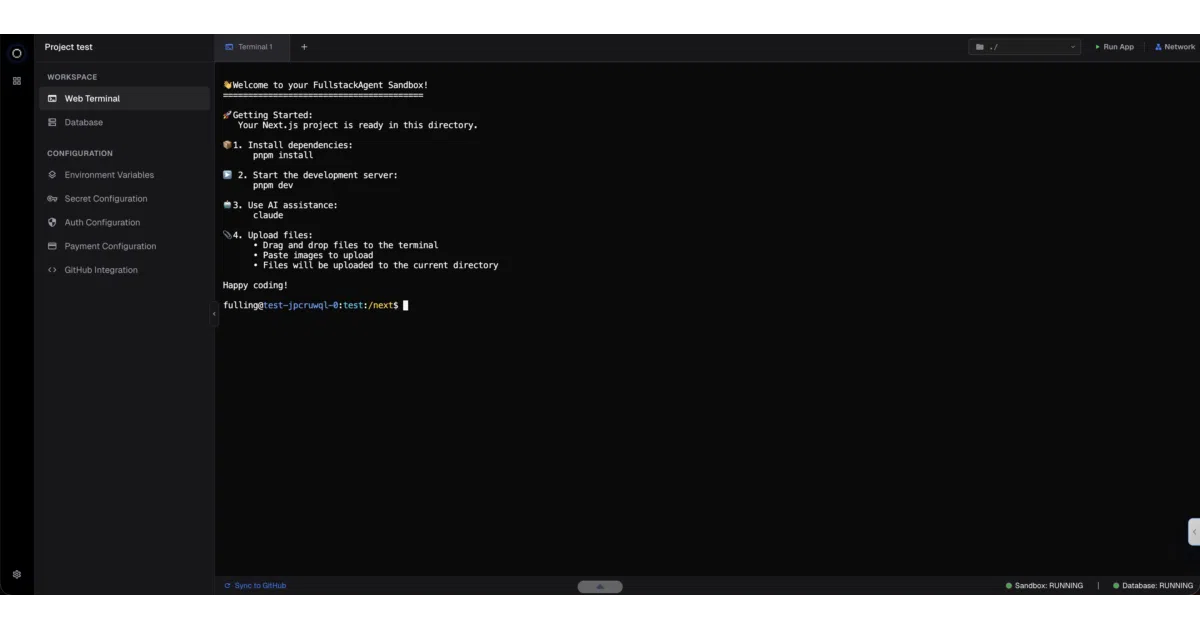1200x630 pixels.
Task: Open settings gear icon at bottom left
Action: (x=16, y=575)
